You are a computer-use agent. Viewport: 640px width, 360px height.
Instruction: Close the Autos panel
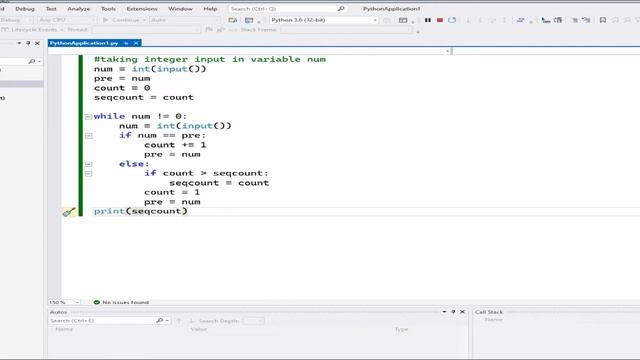click(x=462, y=312)
